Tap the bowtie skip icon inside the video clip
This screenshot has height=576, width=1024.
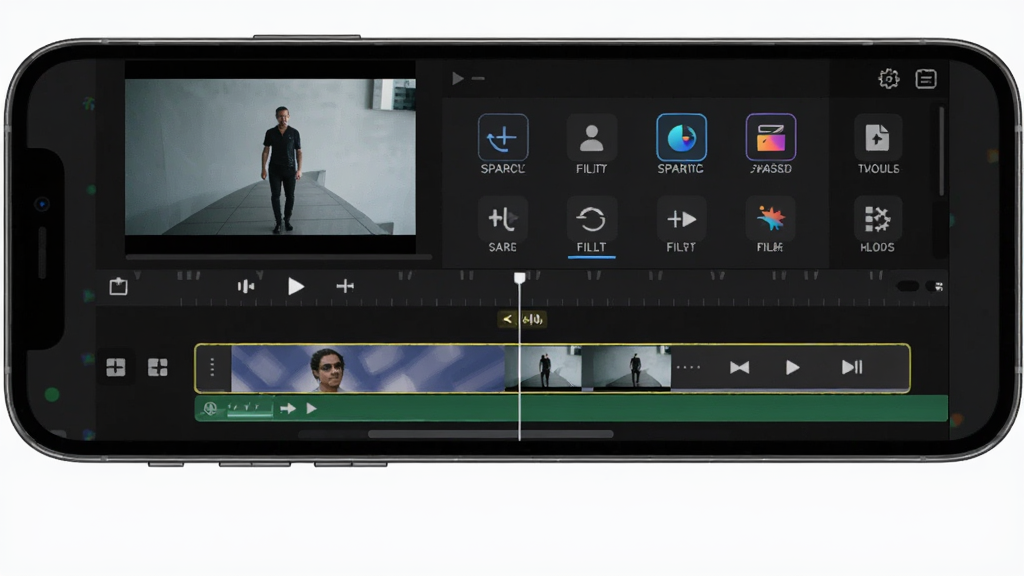click(739, 368)
